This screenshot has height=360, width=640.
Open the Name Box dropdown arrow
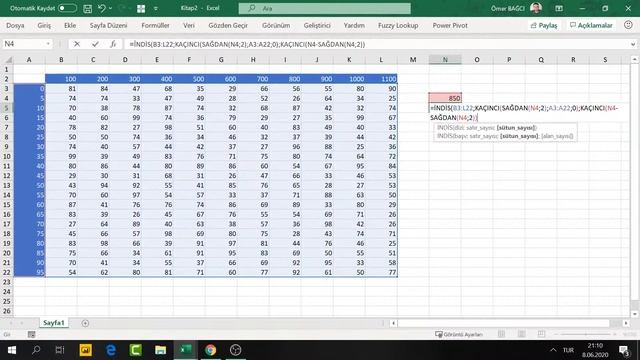tap(48, 44)
